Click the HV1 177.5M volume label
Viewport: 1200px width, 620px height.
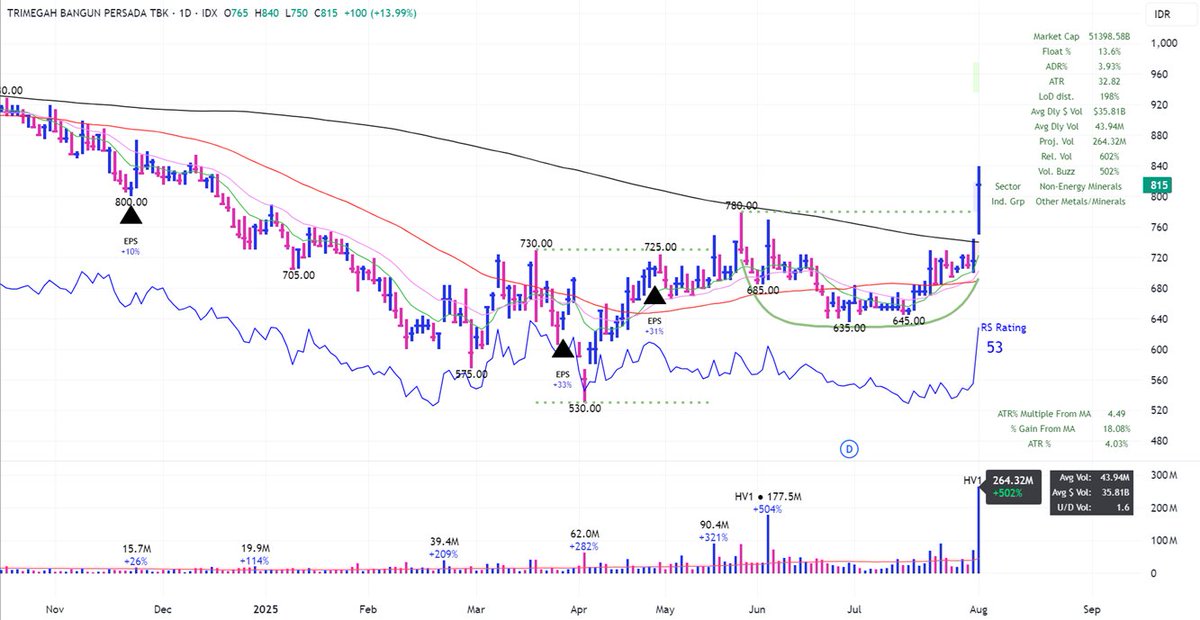tap(770, 495)
